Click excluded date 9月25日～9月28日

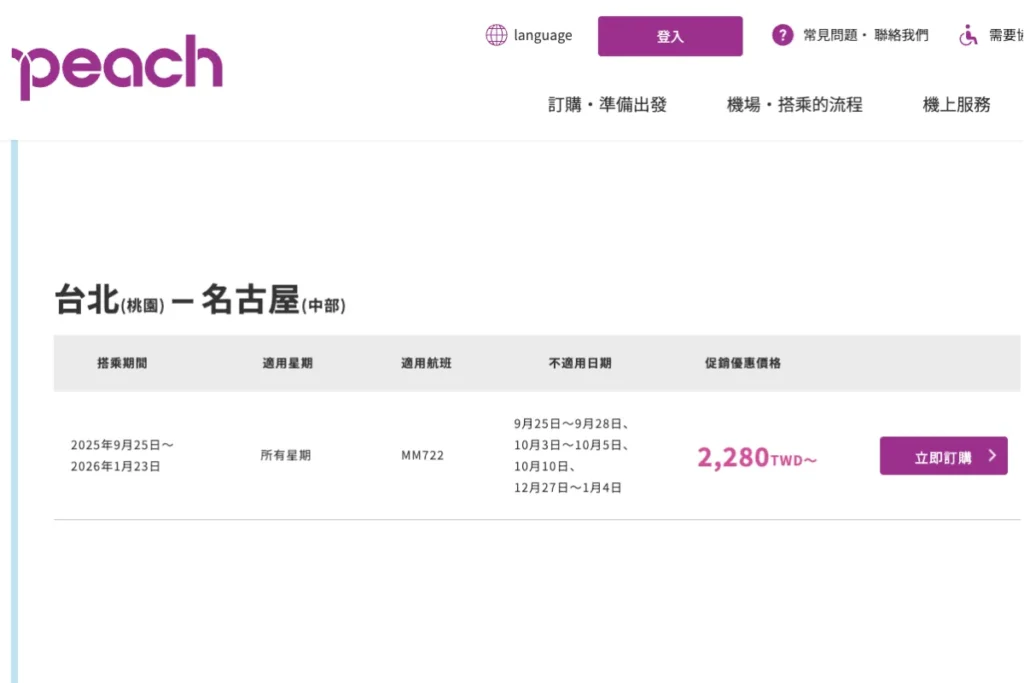pos(571,424)
